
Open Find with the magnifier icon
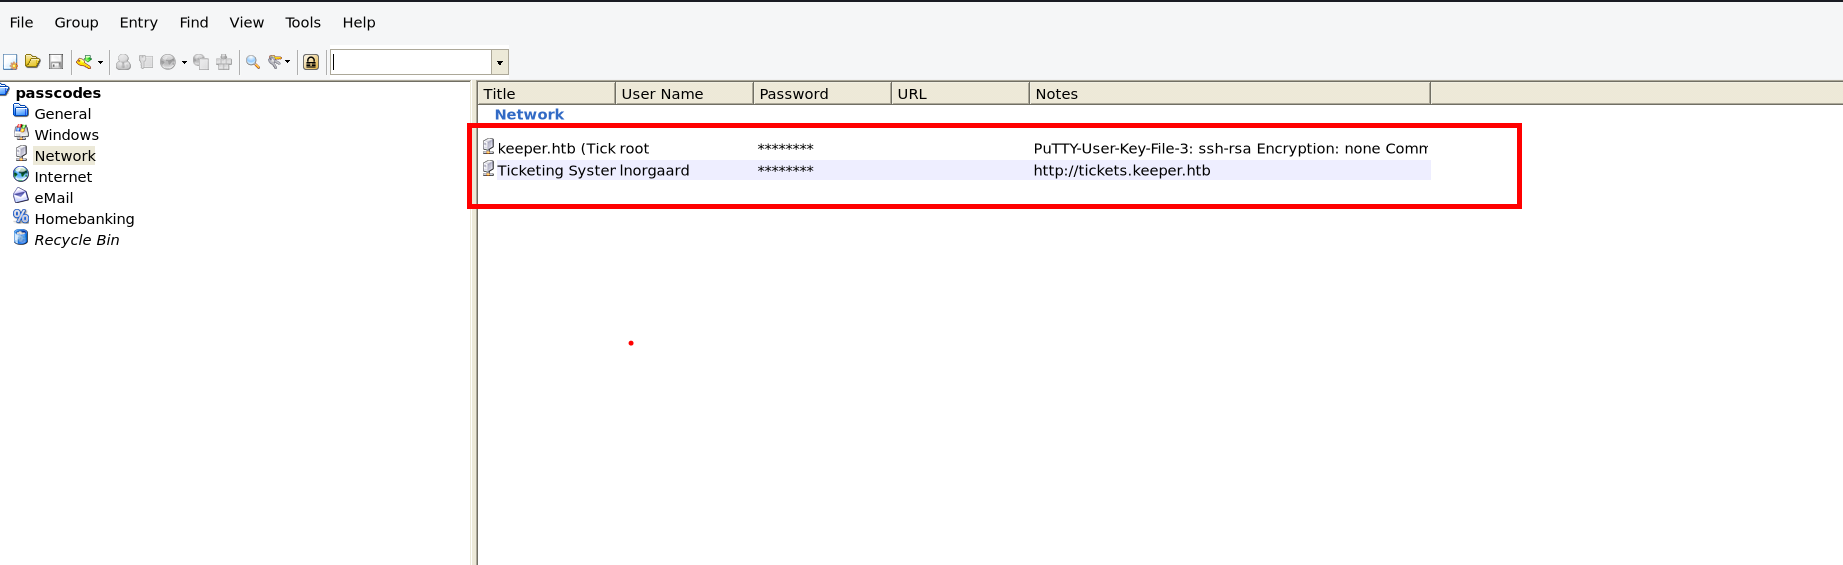point(253,62)
